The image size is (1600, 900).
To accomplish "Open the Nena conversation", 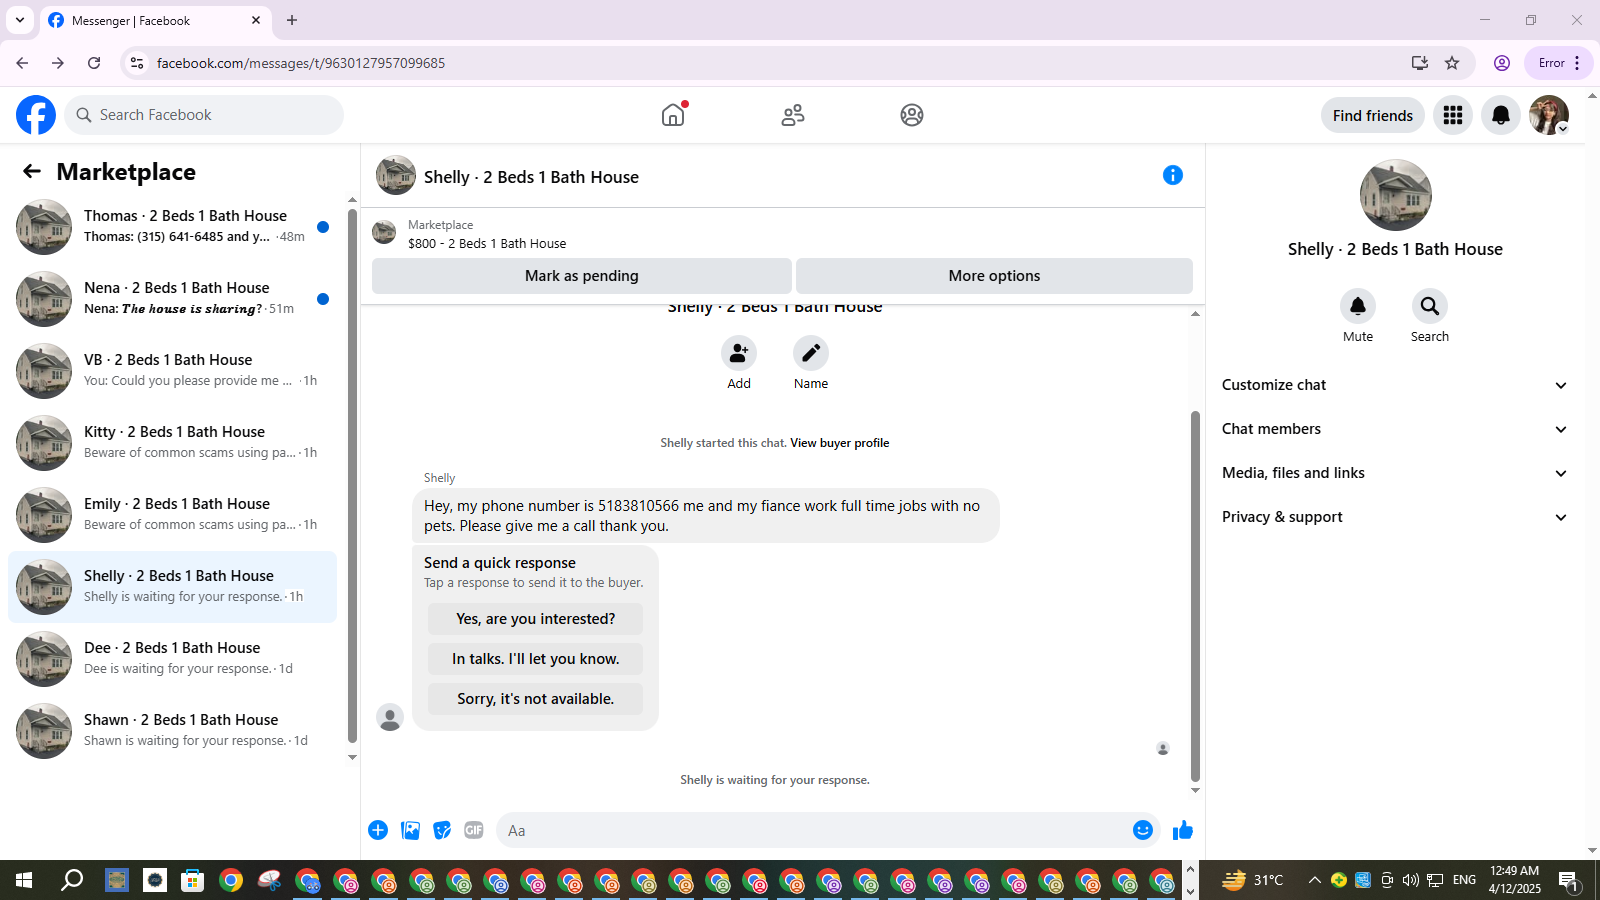I will (x=173, y=299).
